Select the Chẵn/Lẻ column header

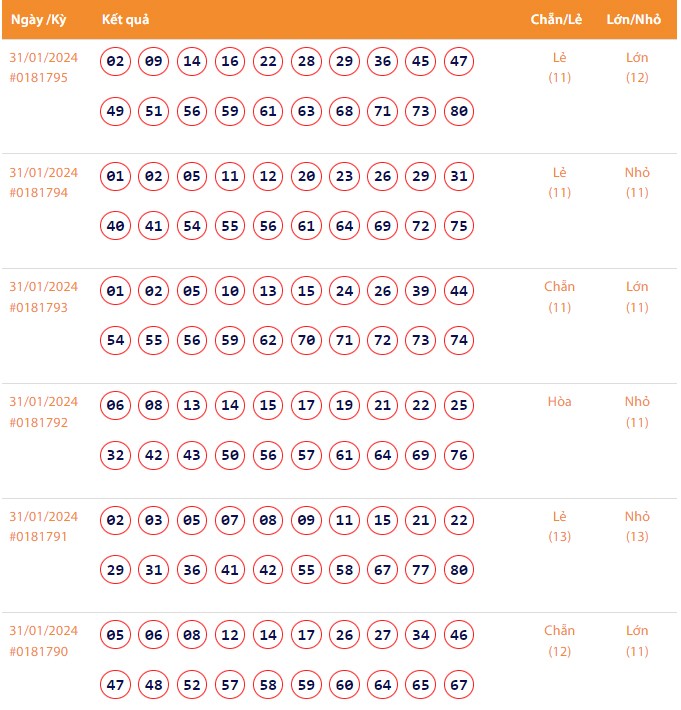(x=559, y=20)
